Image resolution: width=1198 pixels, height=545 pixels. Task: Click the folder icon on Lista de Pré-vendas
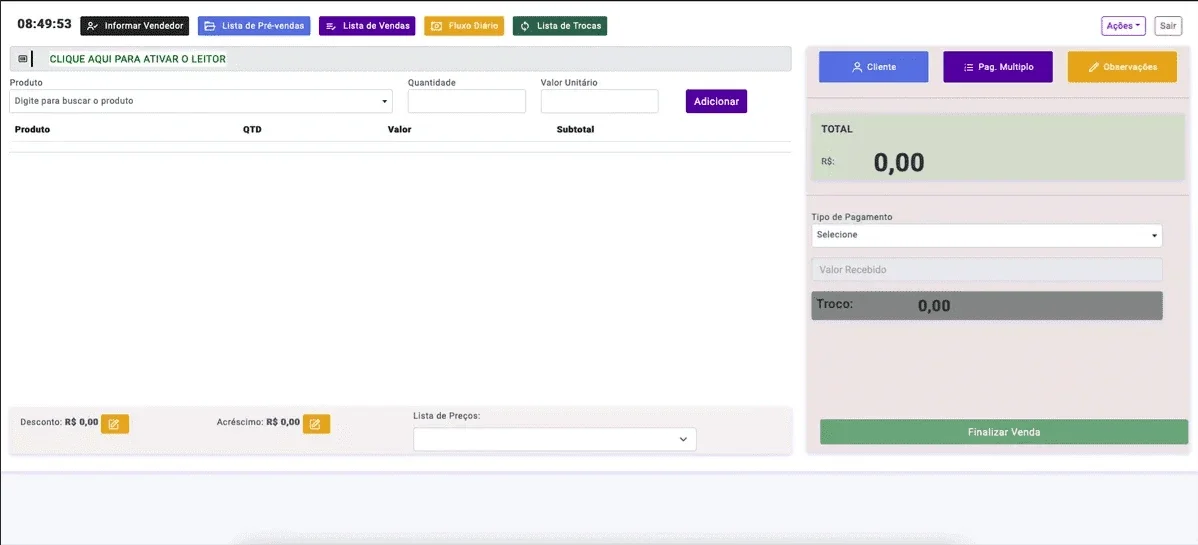209,26
